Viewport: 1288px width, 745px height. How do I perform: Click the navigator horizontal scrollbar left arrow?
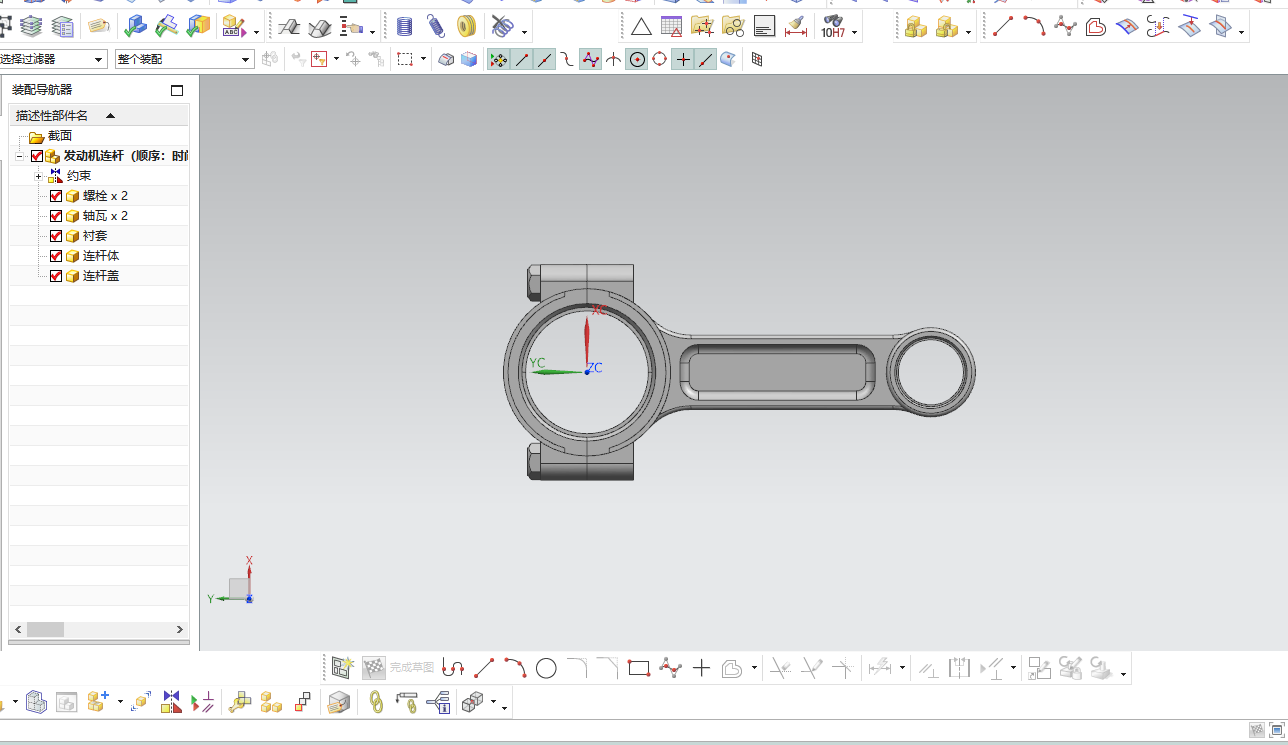tap(18, 630)
